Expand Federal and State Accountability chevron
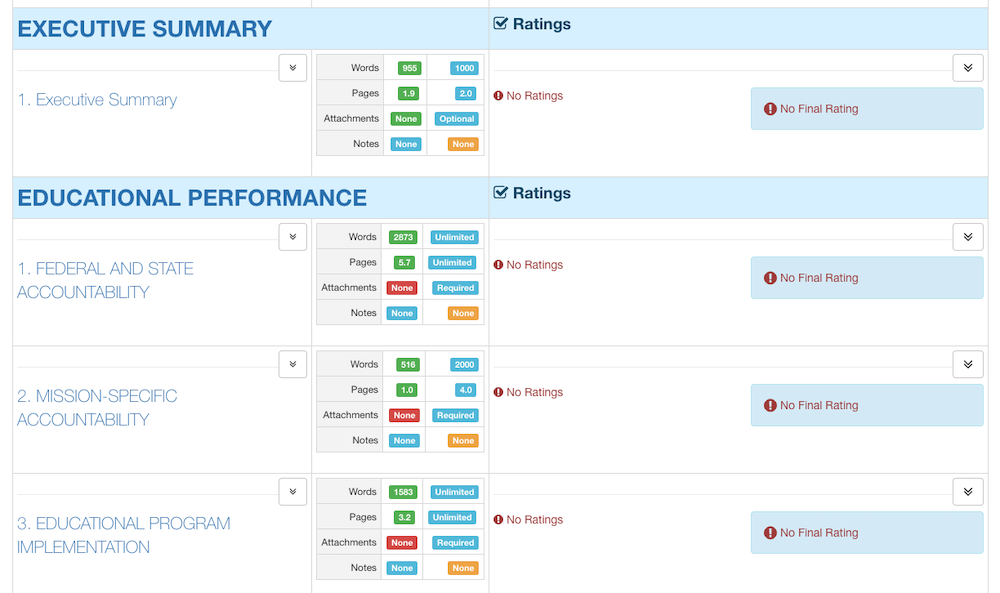 (x=292, y=237)
